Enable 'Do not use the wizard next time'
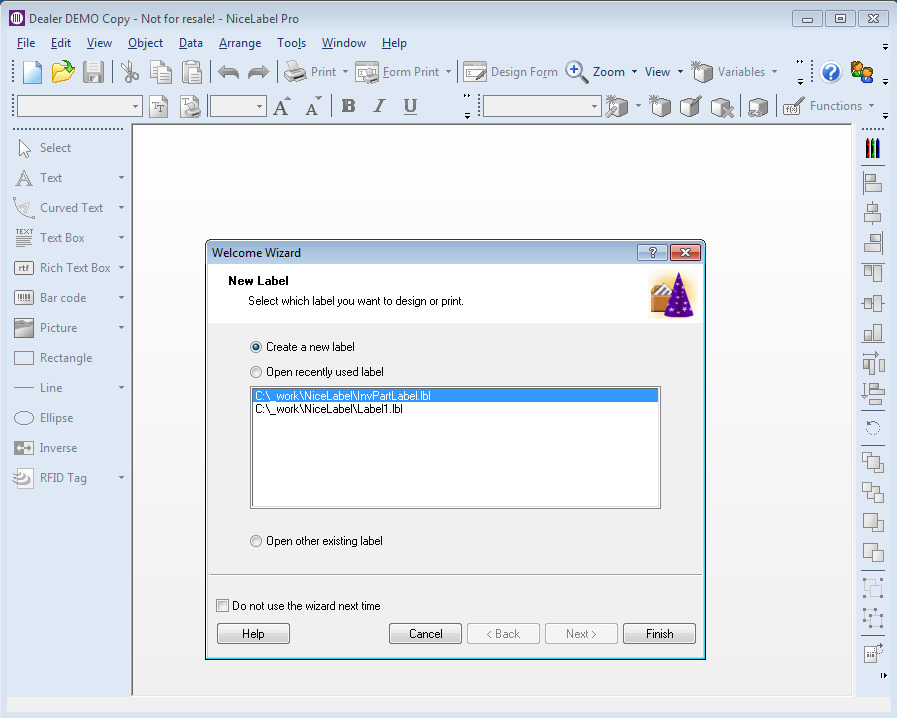 pyautogui.click(x=223, y=606)
